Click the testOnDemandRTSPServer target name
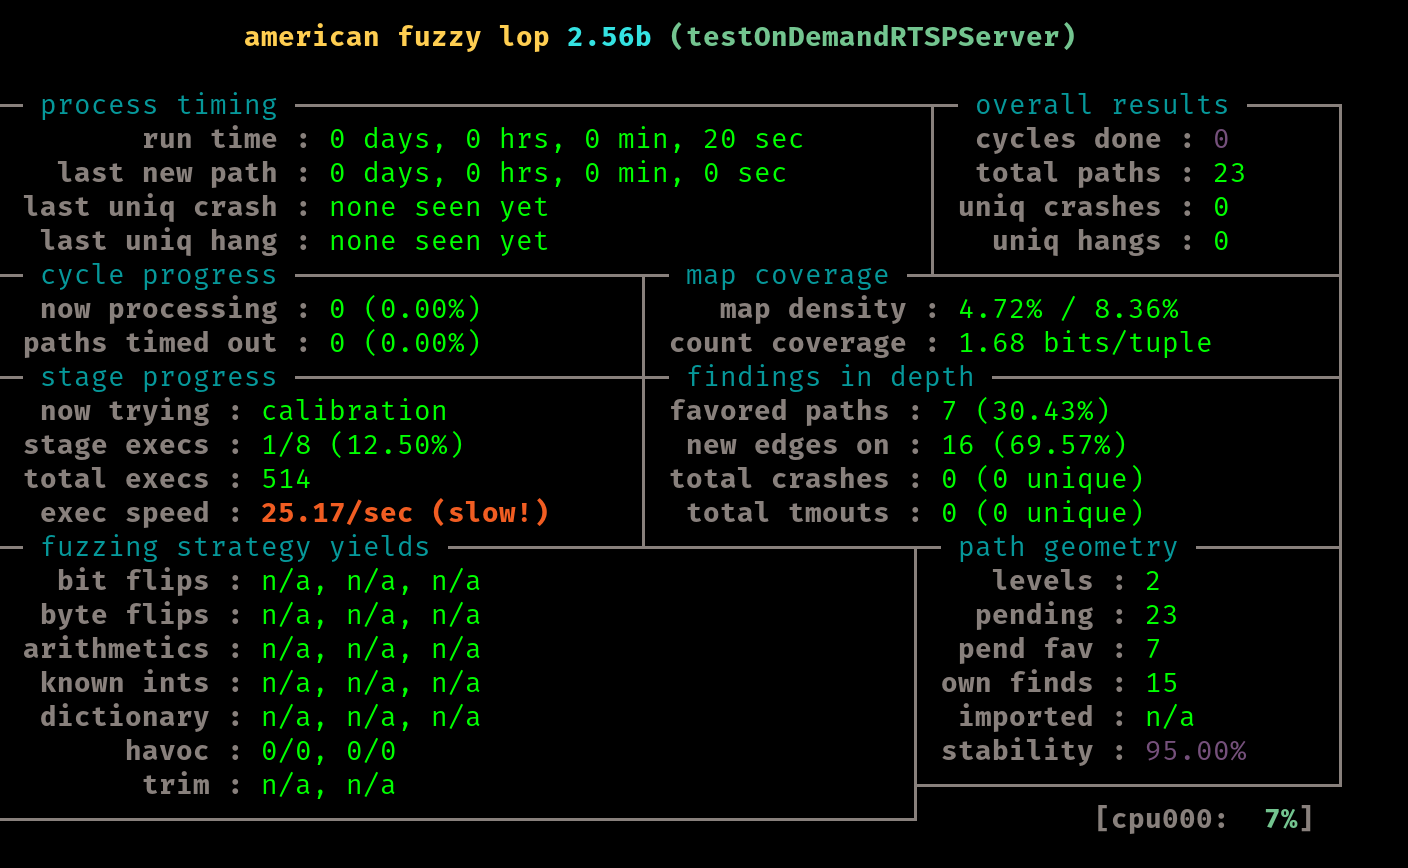This screenshot has height=868, width=1408. [x=871, y=37]
